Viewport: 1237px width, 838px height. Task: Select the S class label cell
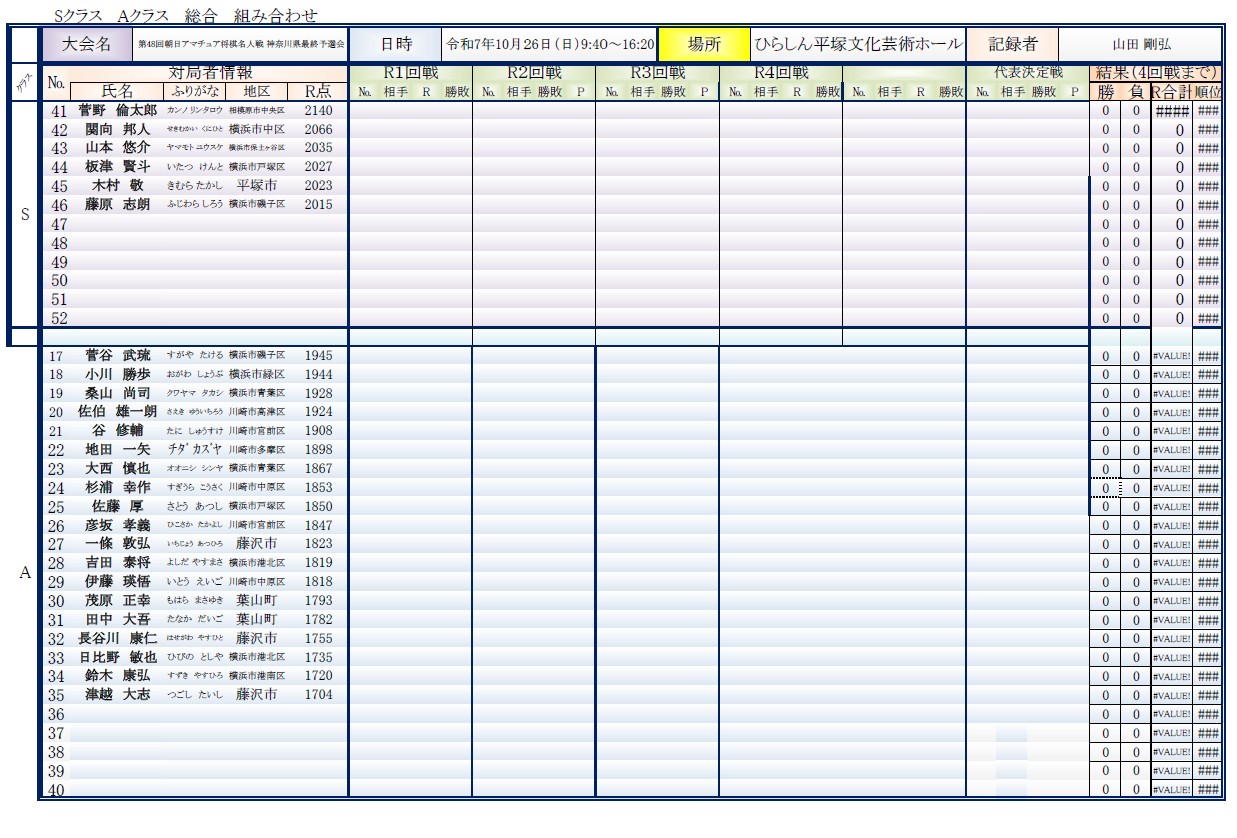(25, 214)
